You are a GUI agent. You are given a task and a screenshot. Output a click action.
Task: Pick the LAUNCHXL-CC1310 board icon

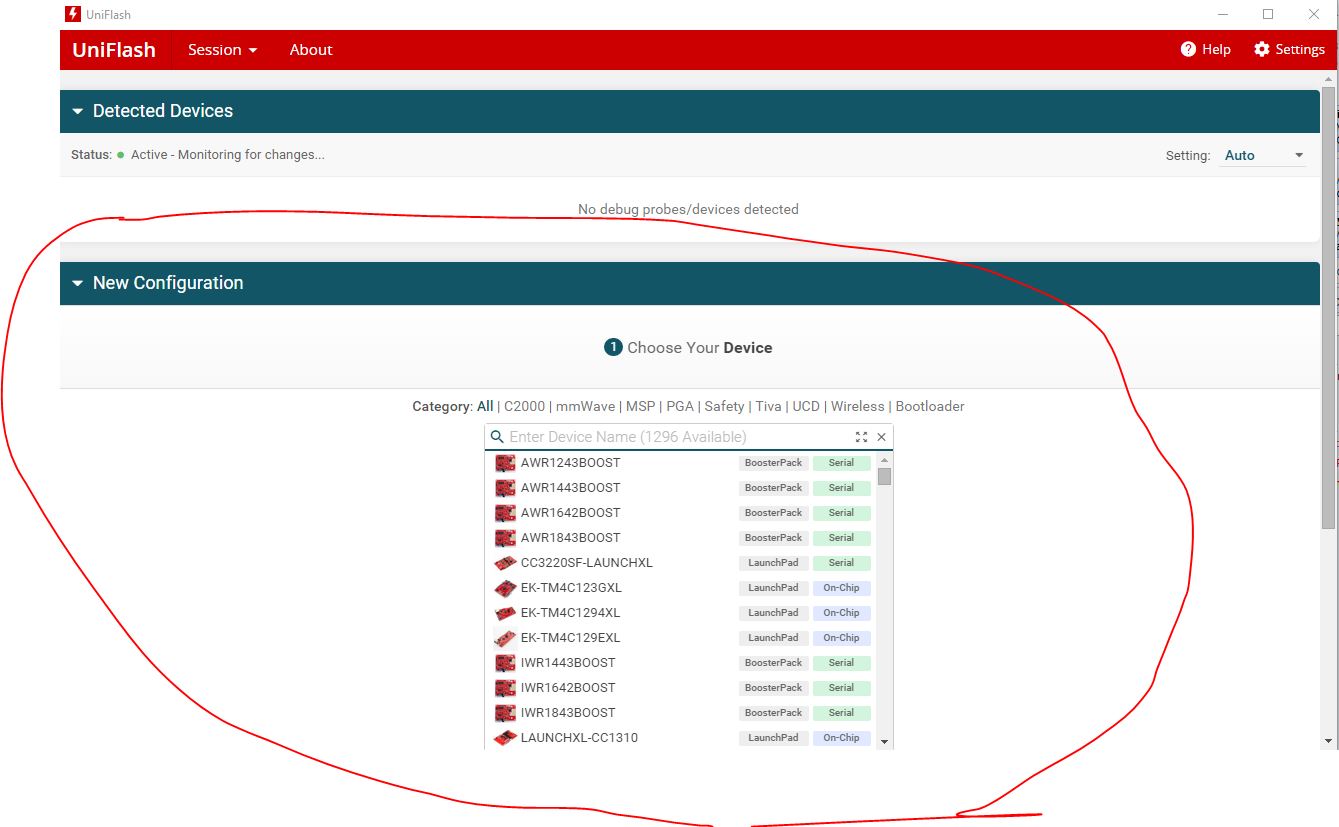(x=505, y=738)
